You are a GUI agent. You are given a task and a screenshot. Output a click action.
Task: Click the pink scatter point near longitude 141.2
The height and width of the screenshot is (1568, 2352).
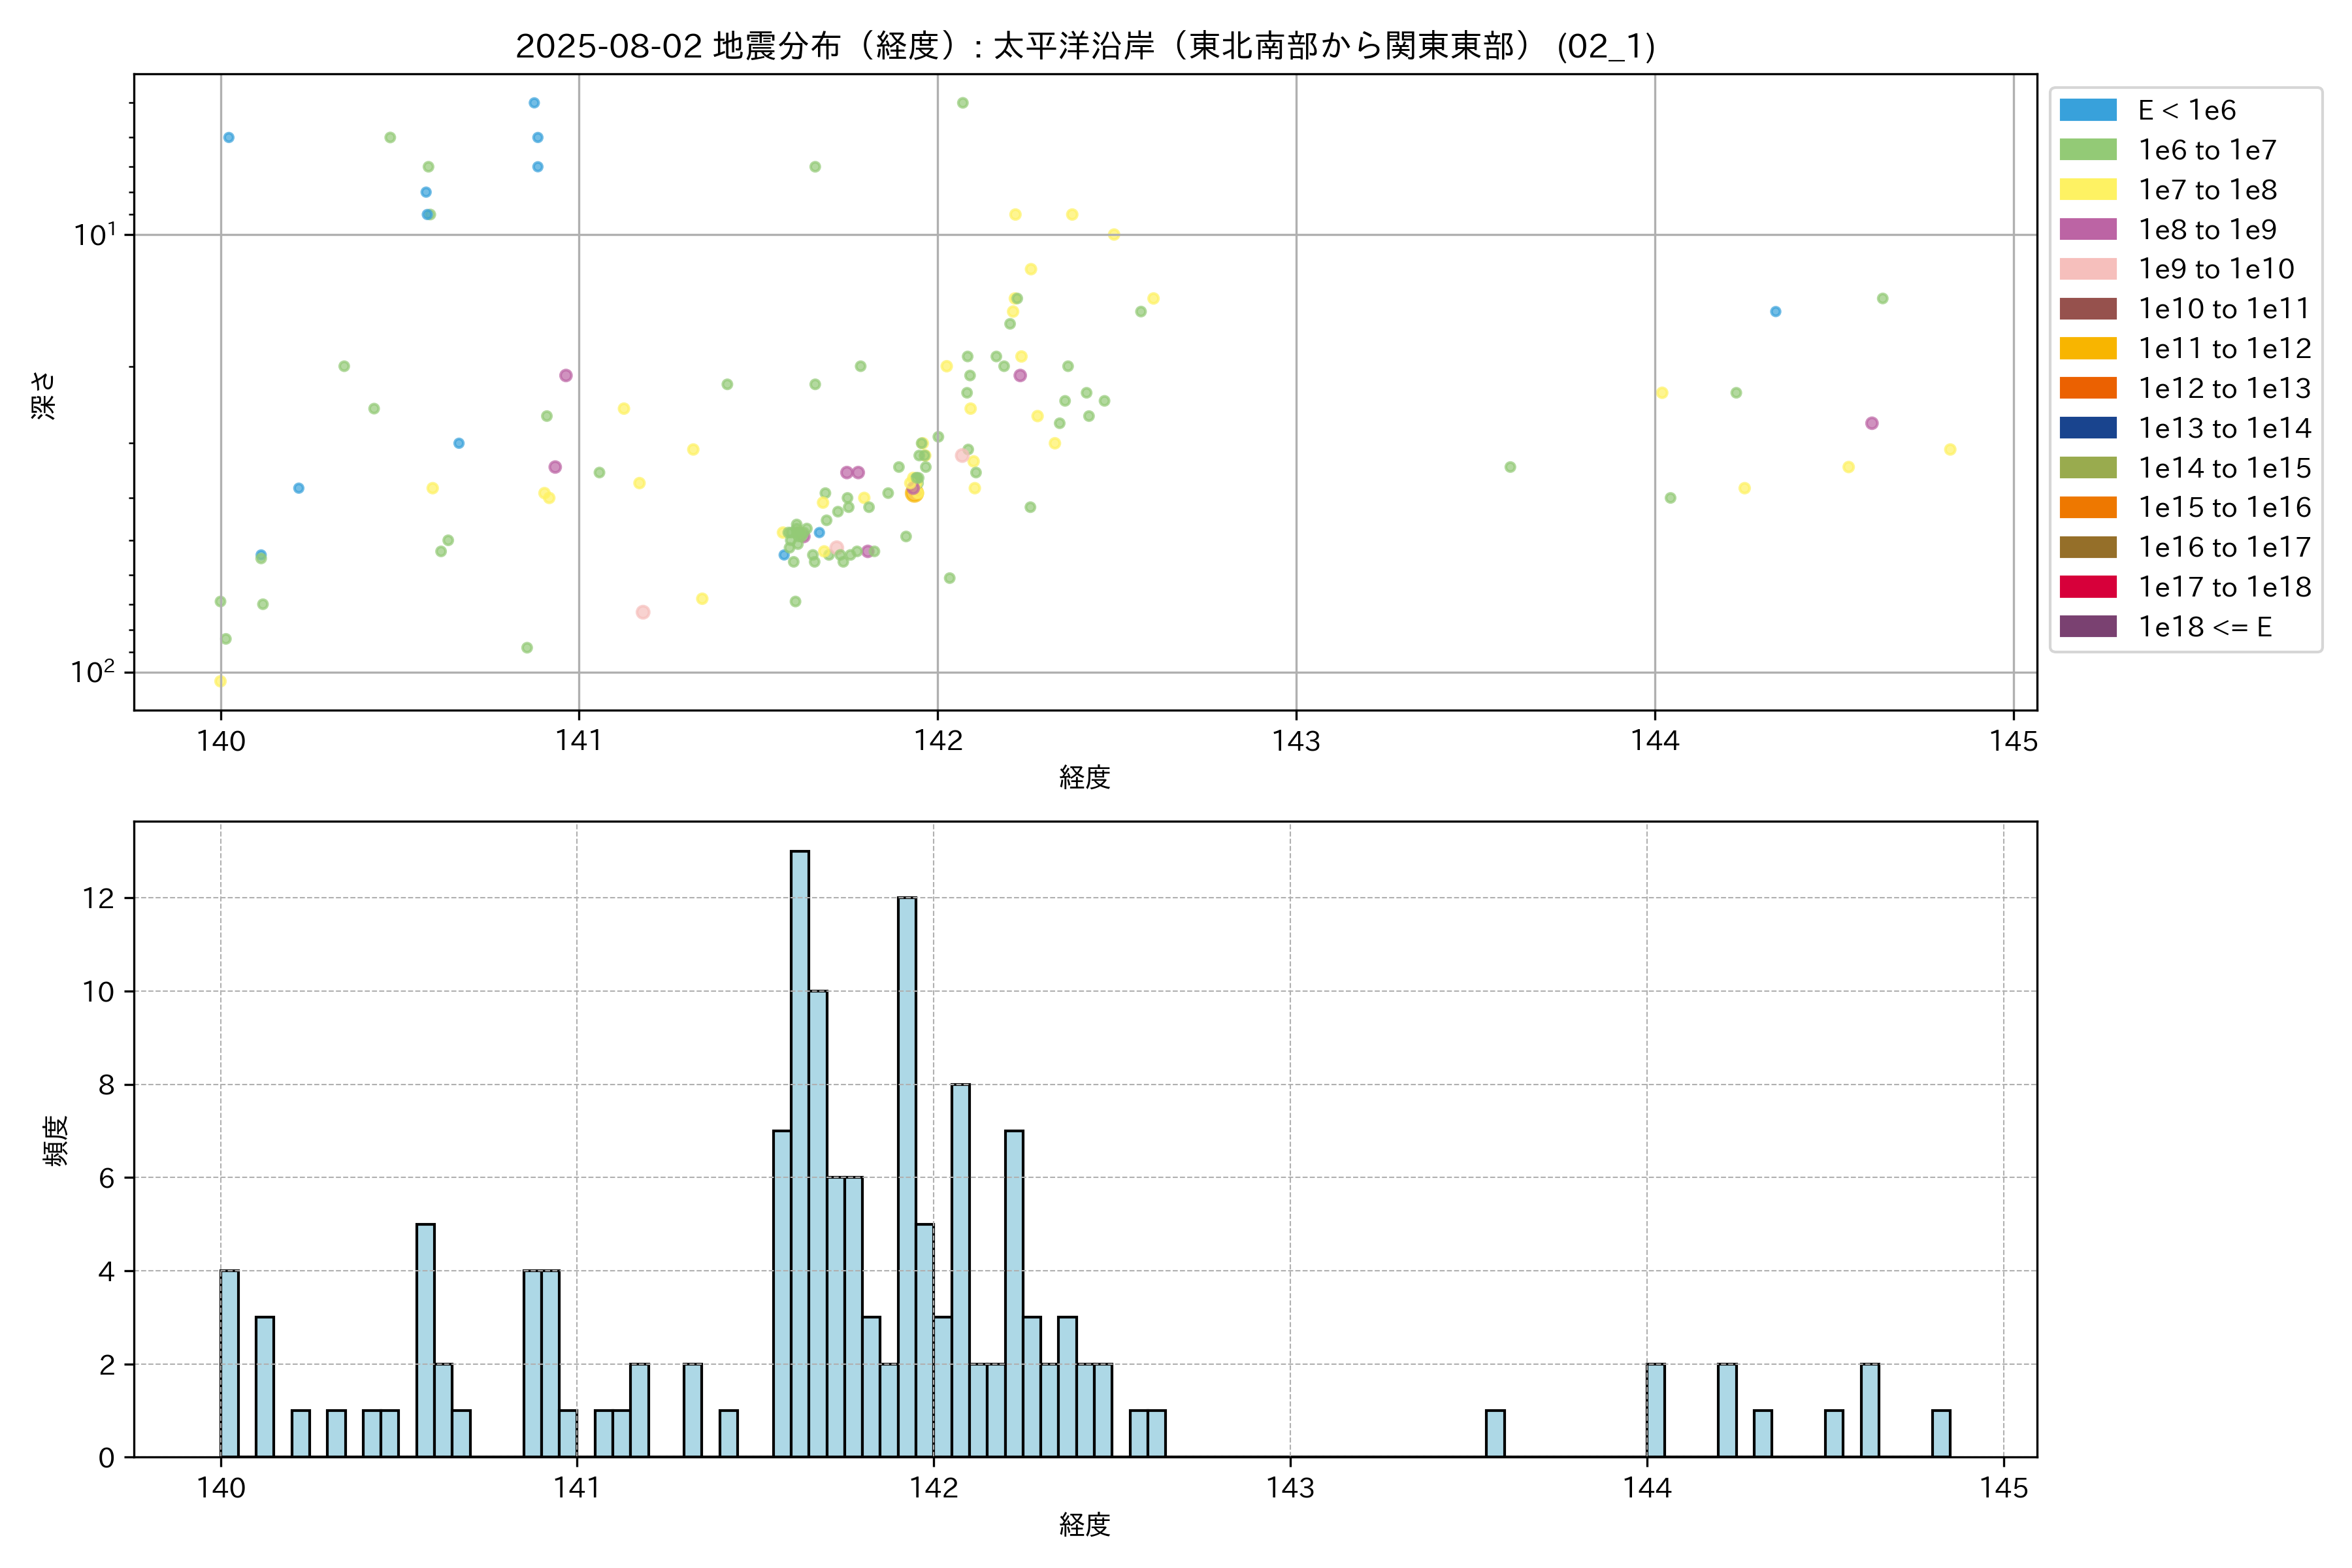tap(643, 612)
